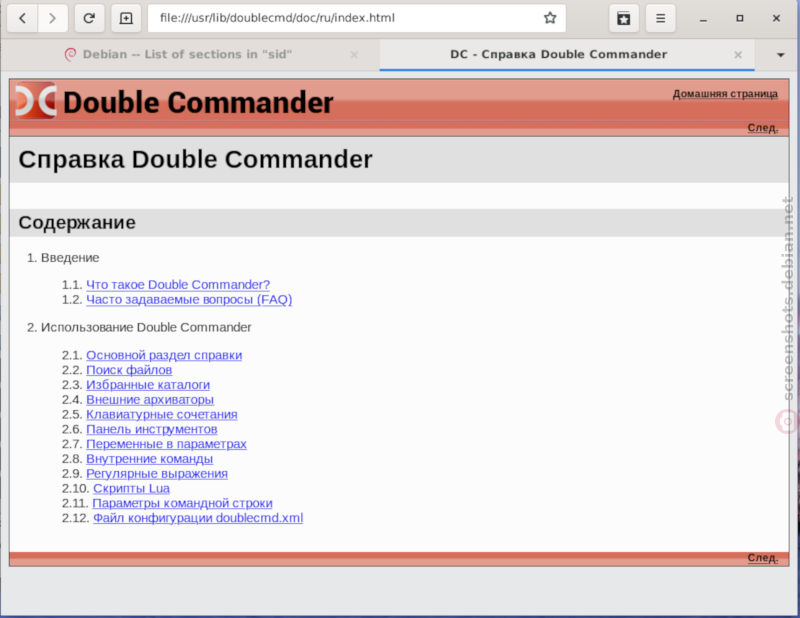Image resolution: width=800 pixels, height=618 pixels.
Task: Open the Домашняя страница link
Action: [725, 94]
